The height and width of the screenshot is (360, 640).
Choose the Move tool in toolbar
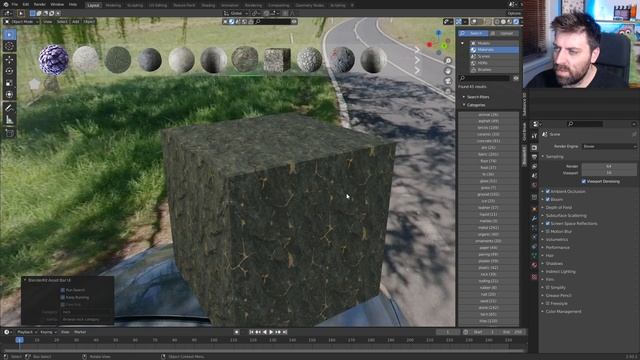pos(9,60)
